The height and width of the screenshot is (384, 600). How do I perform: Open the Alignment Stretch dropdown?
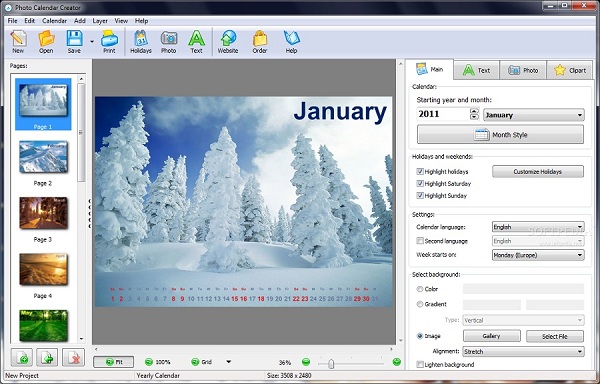point(523,351)
